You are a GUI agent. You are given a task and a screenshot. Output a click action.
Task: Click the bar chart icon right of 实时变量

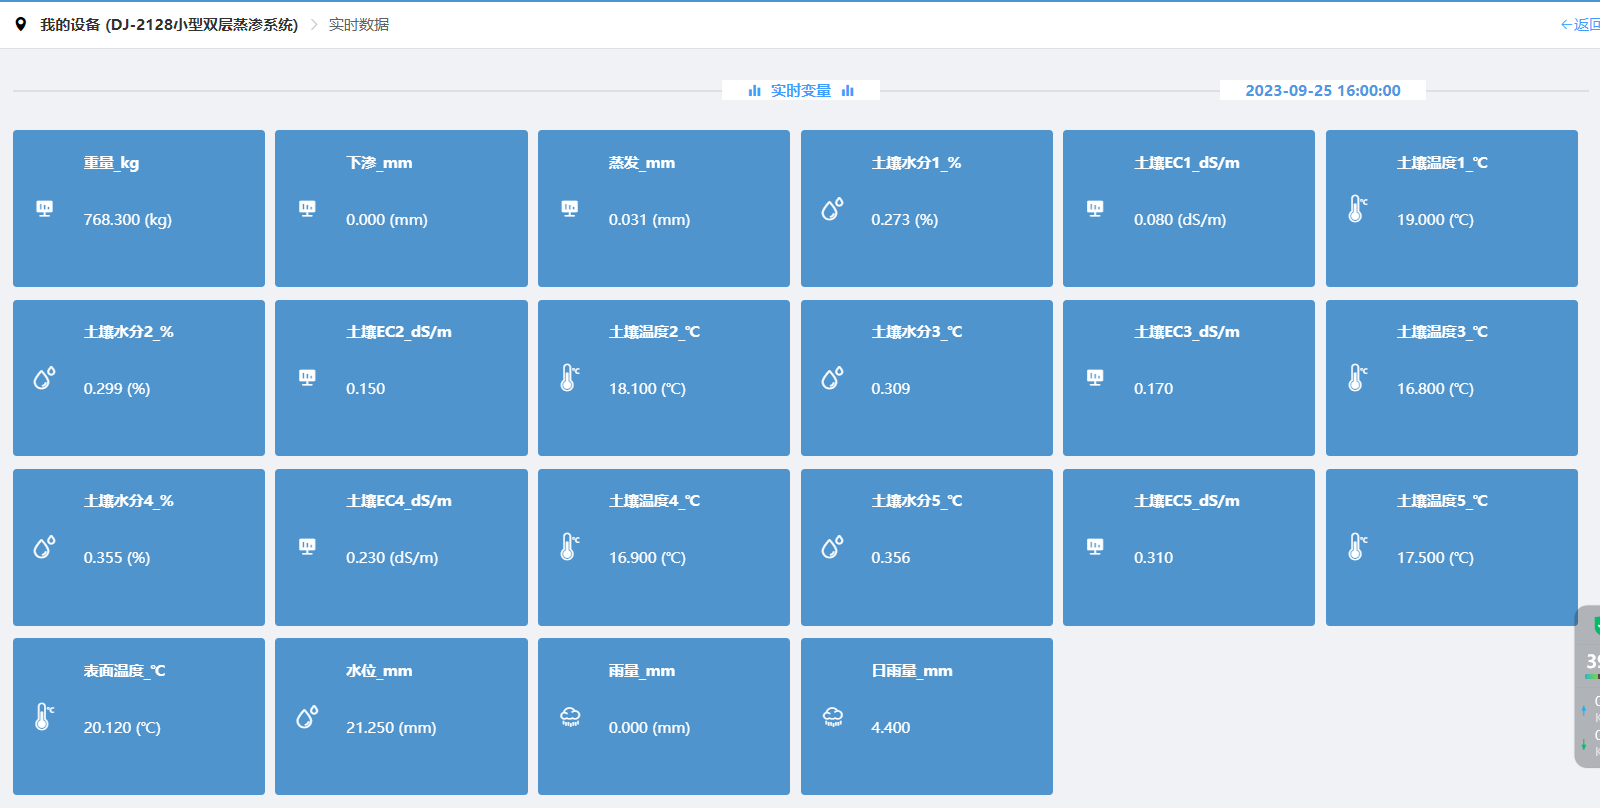(848, 91)
